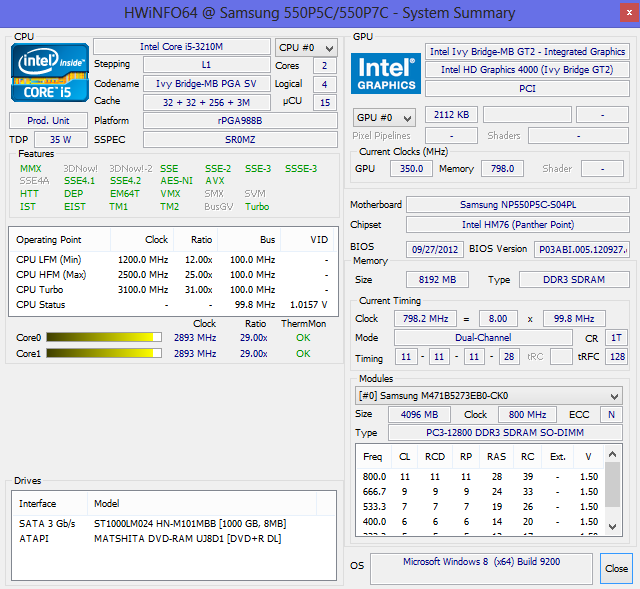This screenshot has height=589, width=640.
Task: Click the memory timings scrollbar thumb
Action: pos(612,484)
